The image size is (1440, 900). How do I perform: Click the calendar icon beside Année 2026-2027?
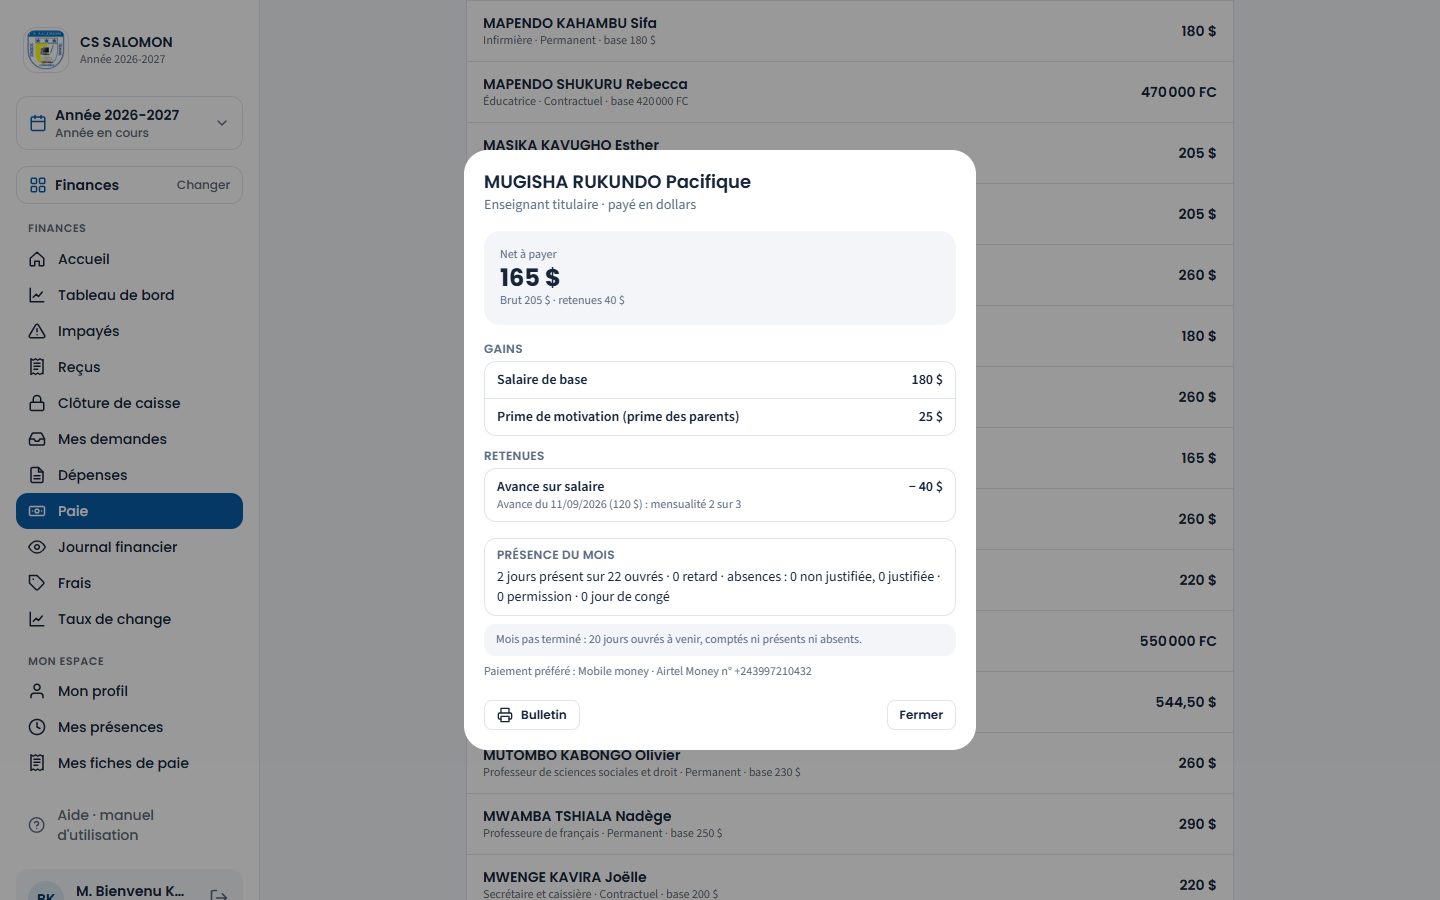(x=38, y=123)
